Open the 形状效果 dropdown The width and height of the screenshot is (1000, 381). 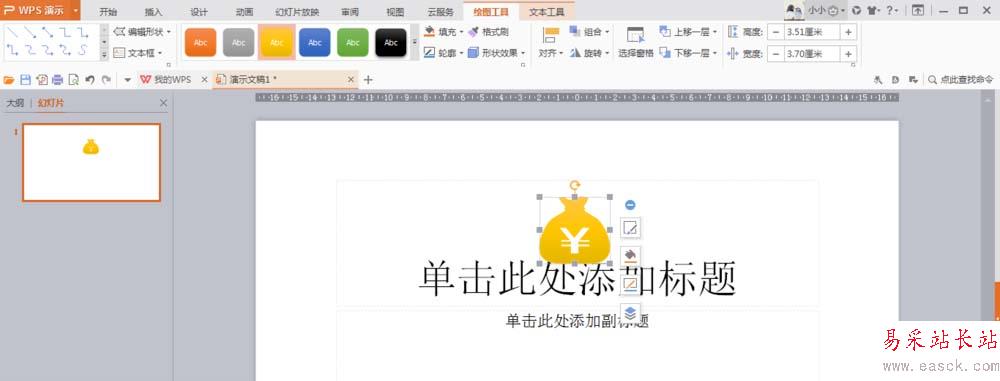coord(497,53)
